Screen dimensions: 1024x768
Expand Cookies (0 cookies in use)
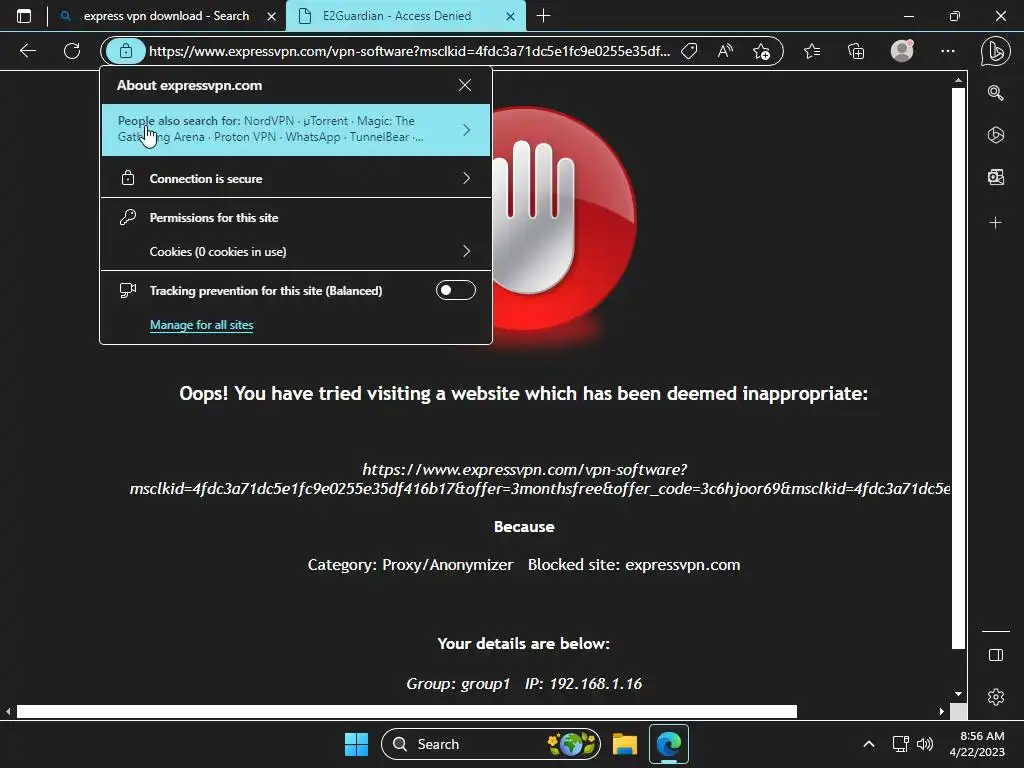point(296,251)
